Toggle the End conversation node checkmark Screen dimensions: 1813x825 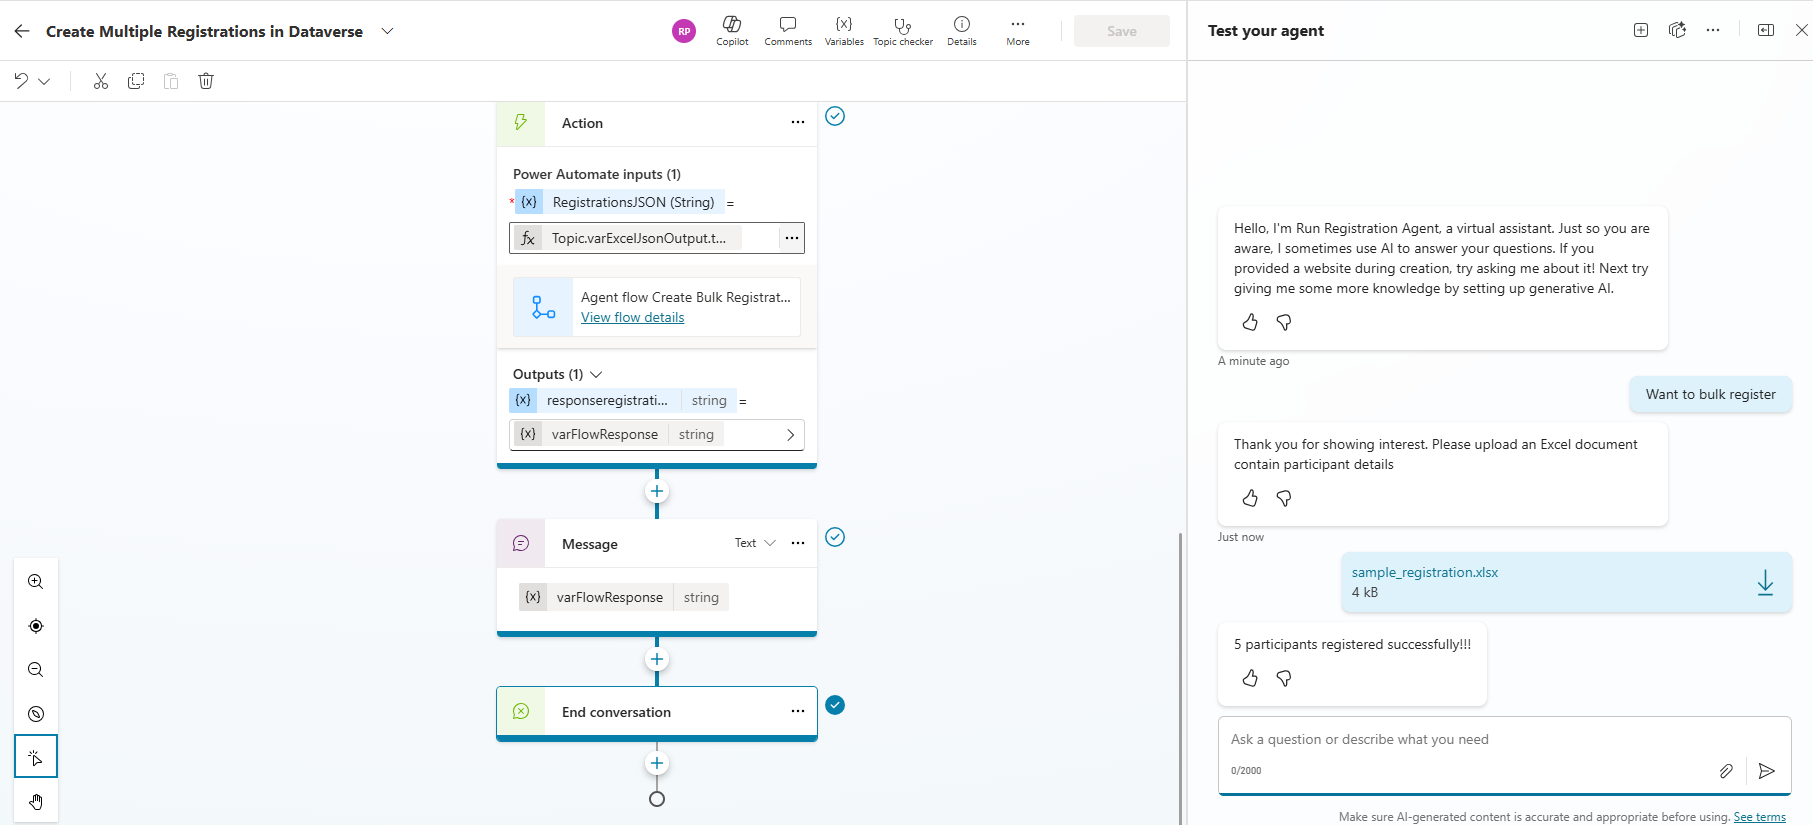pos(835,705)
